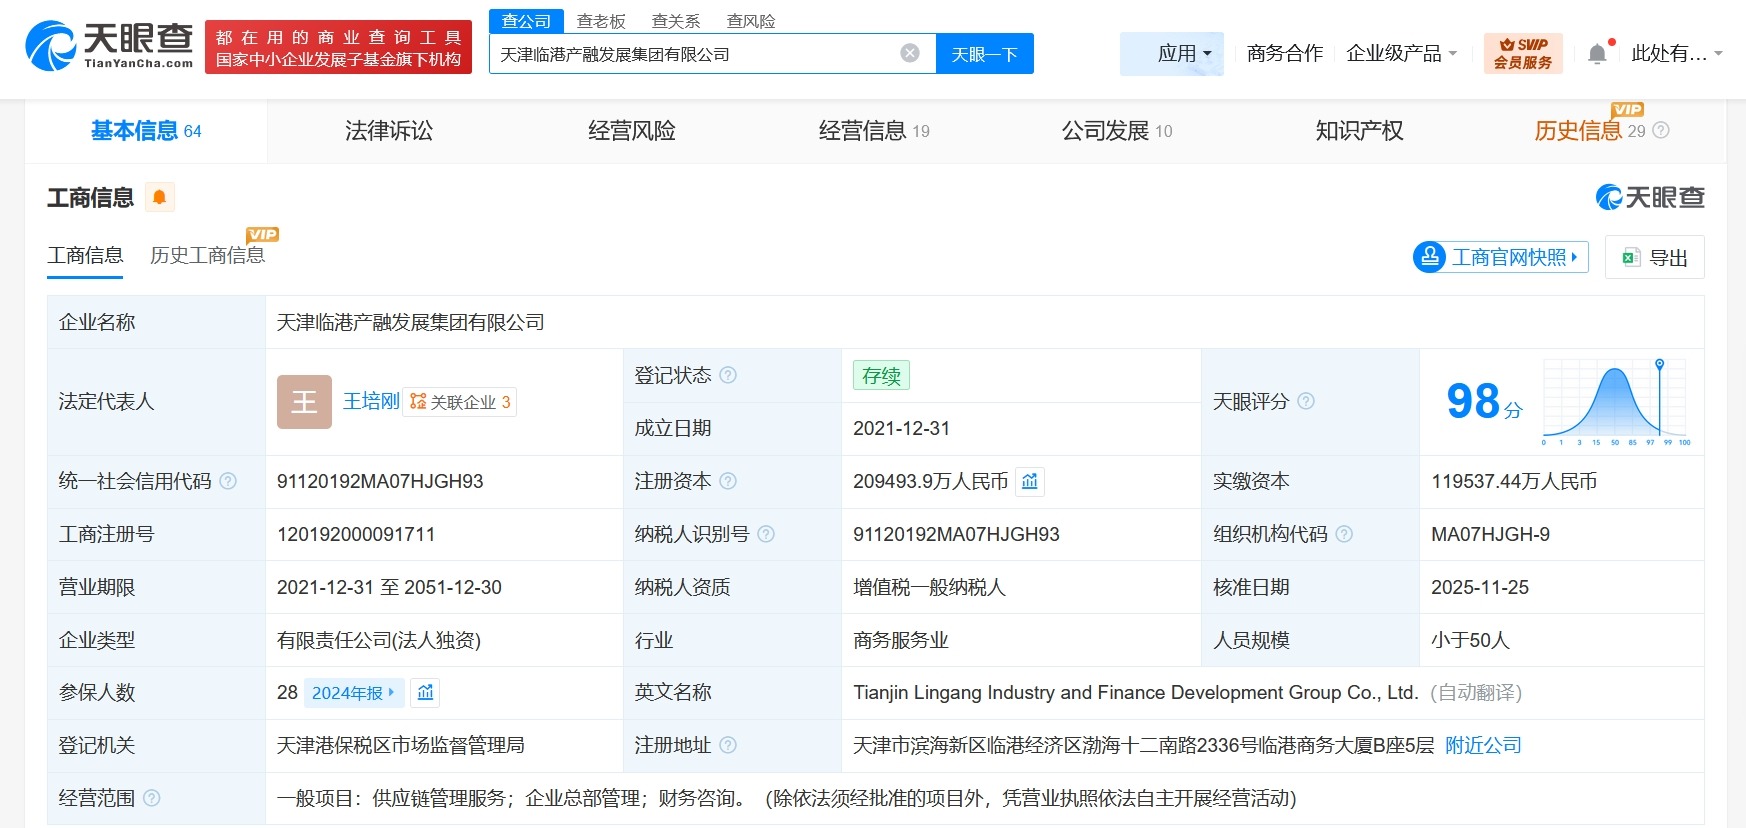Show the help icon next to 纳税人识别号
Screen dimensions: 1746x828
click(x=766, y=534)
